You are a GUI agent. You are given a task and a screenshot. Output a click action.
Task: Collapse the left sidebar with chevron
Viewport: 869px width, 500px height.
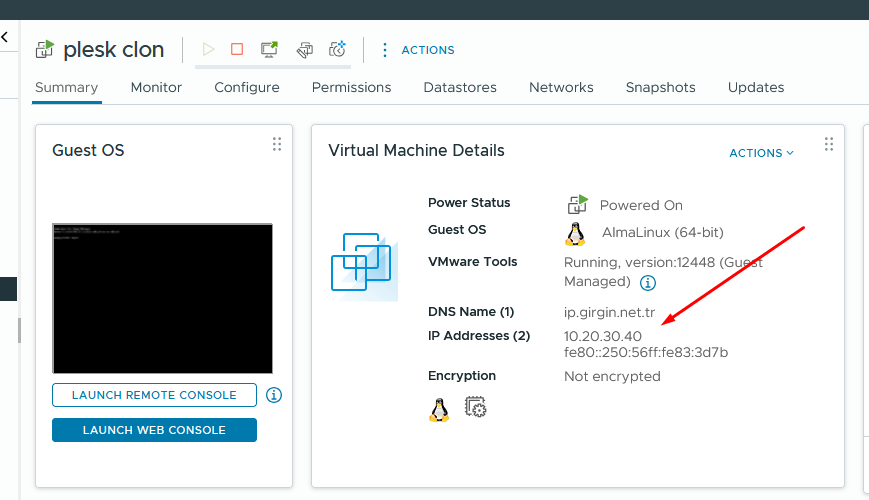[x=5, y=37]
